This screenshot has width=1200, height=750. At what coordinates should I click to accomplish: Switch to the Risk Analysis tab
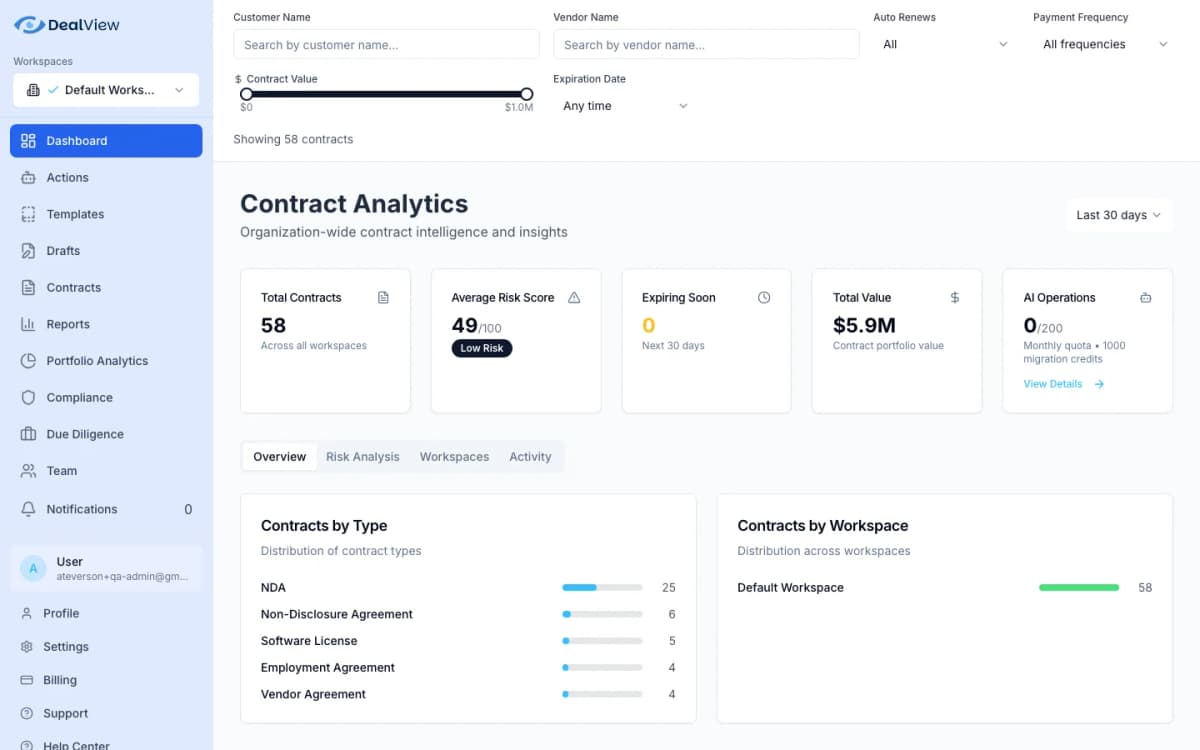pos(362,456)
